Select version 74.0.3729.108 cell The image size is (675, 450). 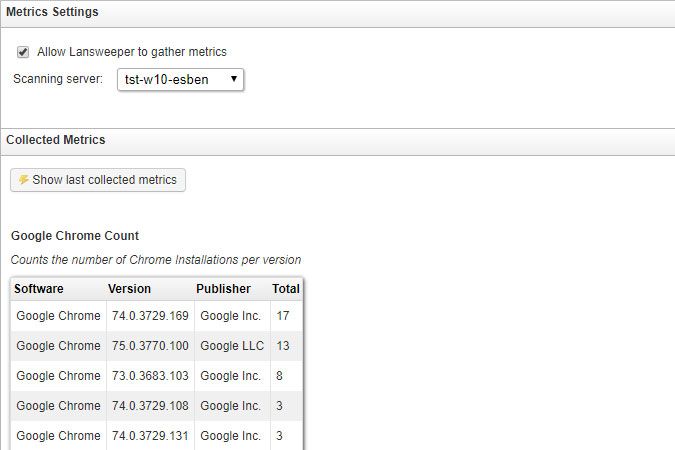149,406
